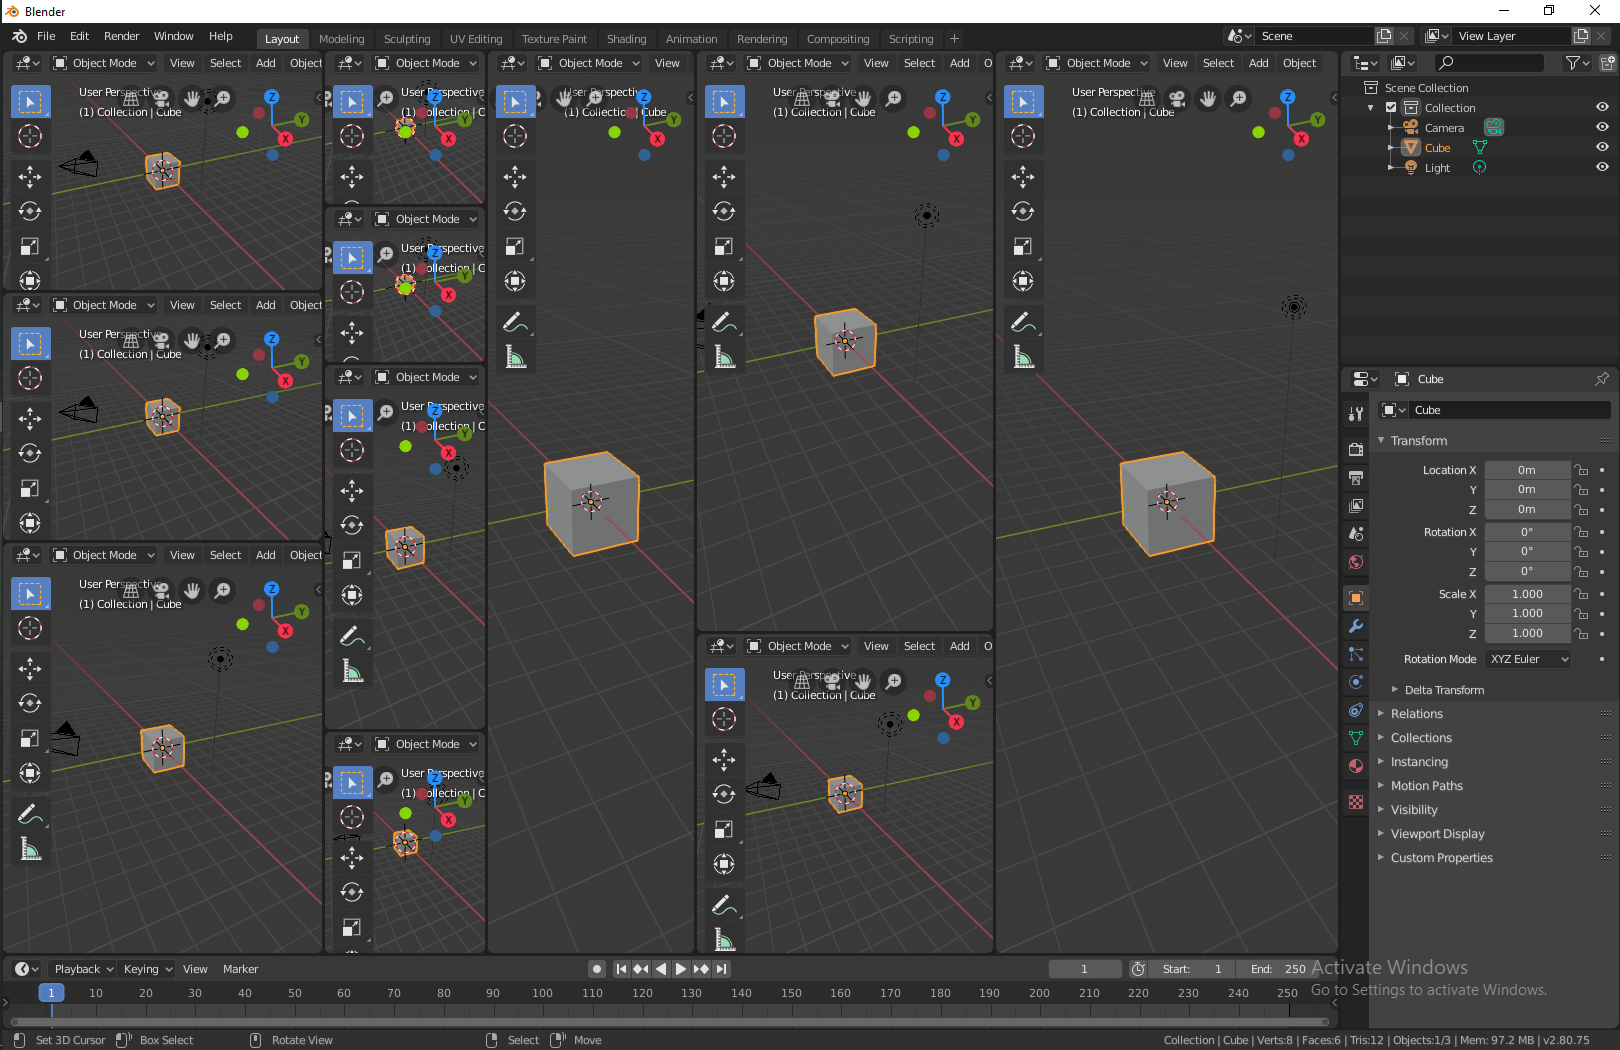Open the Playback options in the timeline

click(81, 968)
